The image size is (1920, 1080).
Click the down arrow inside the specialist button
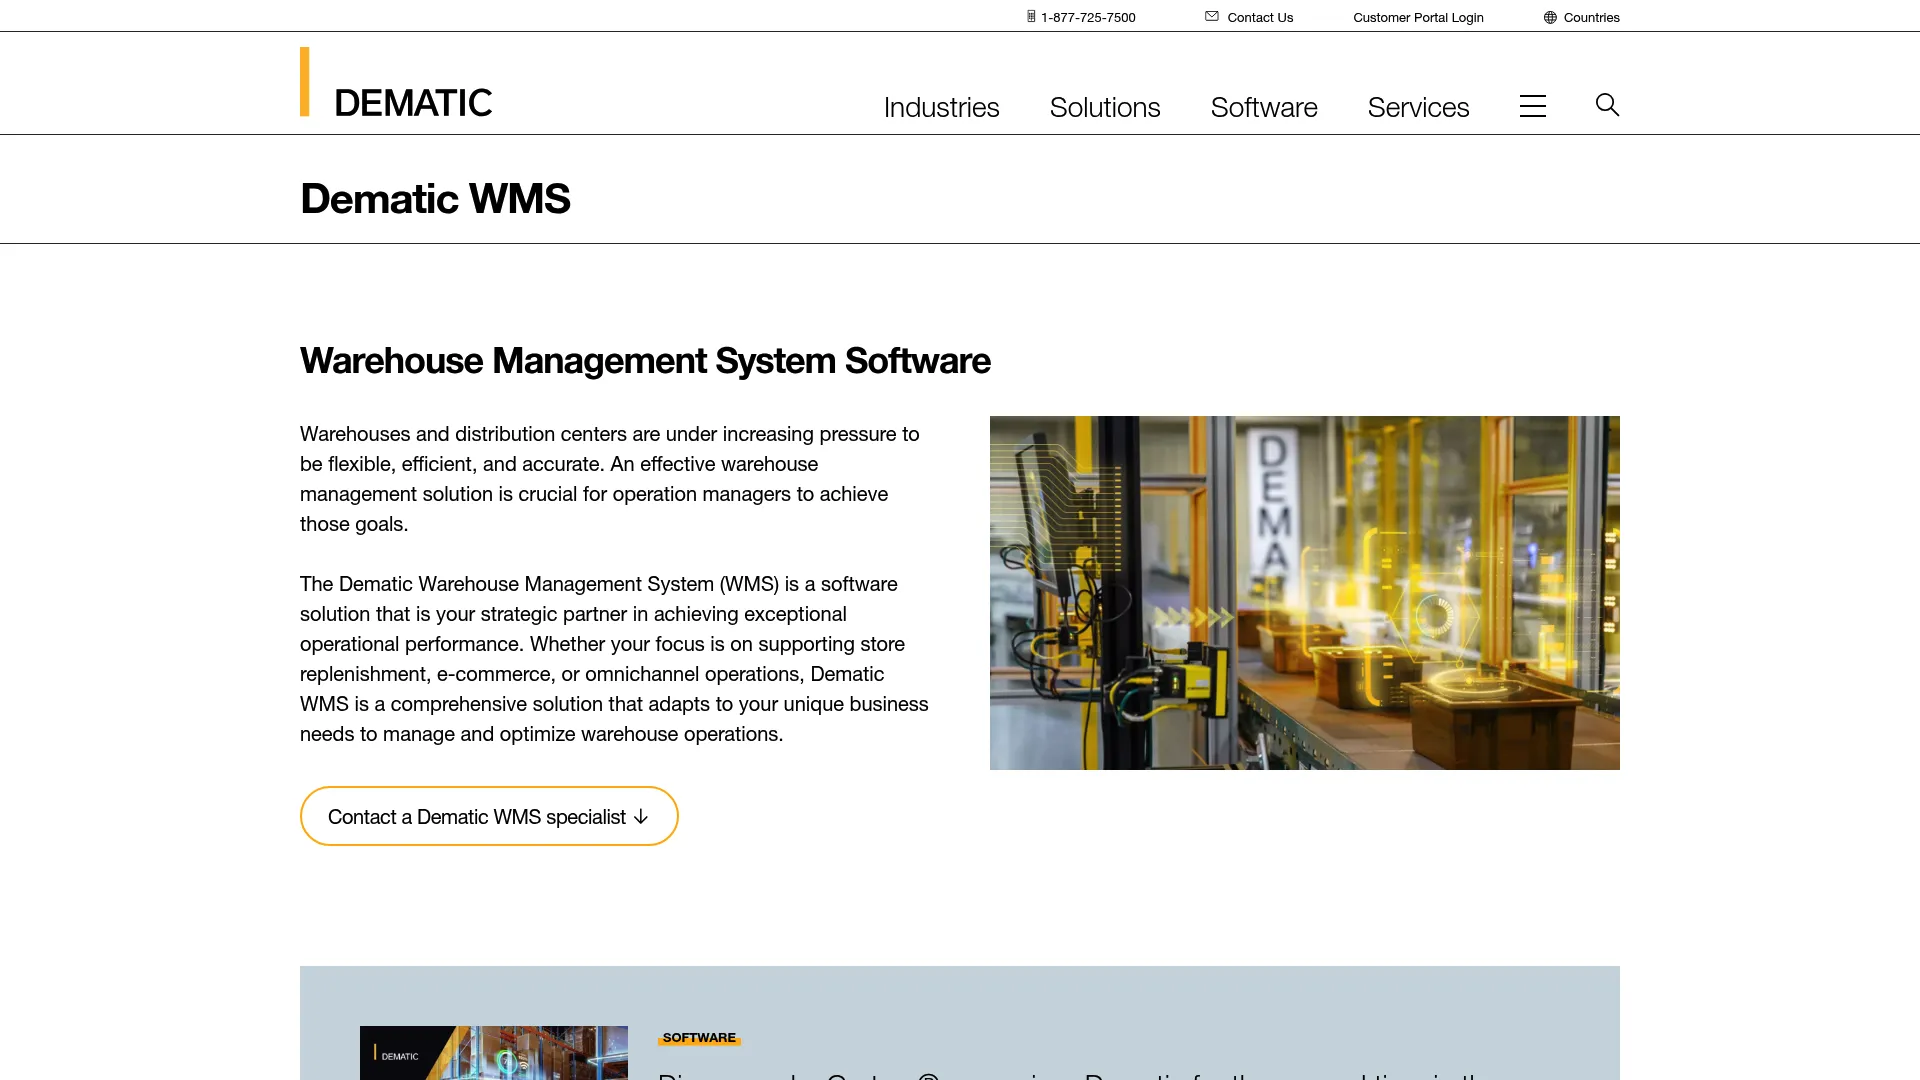[641, 817]
